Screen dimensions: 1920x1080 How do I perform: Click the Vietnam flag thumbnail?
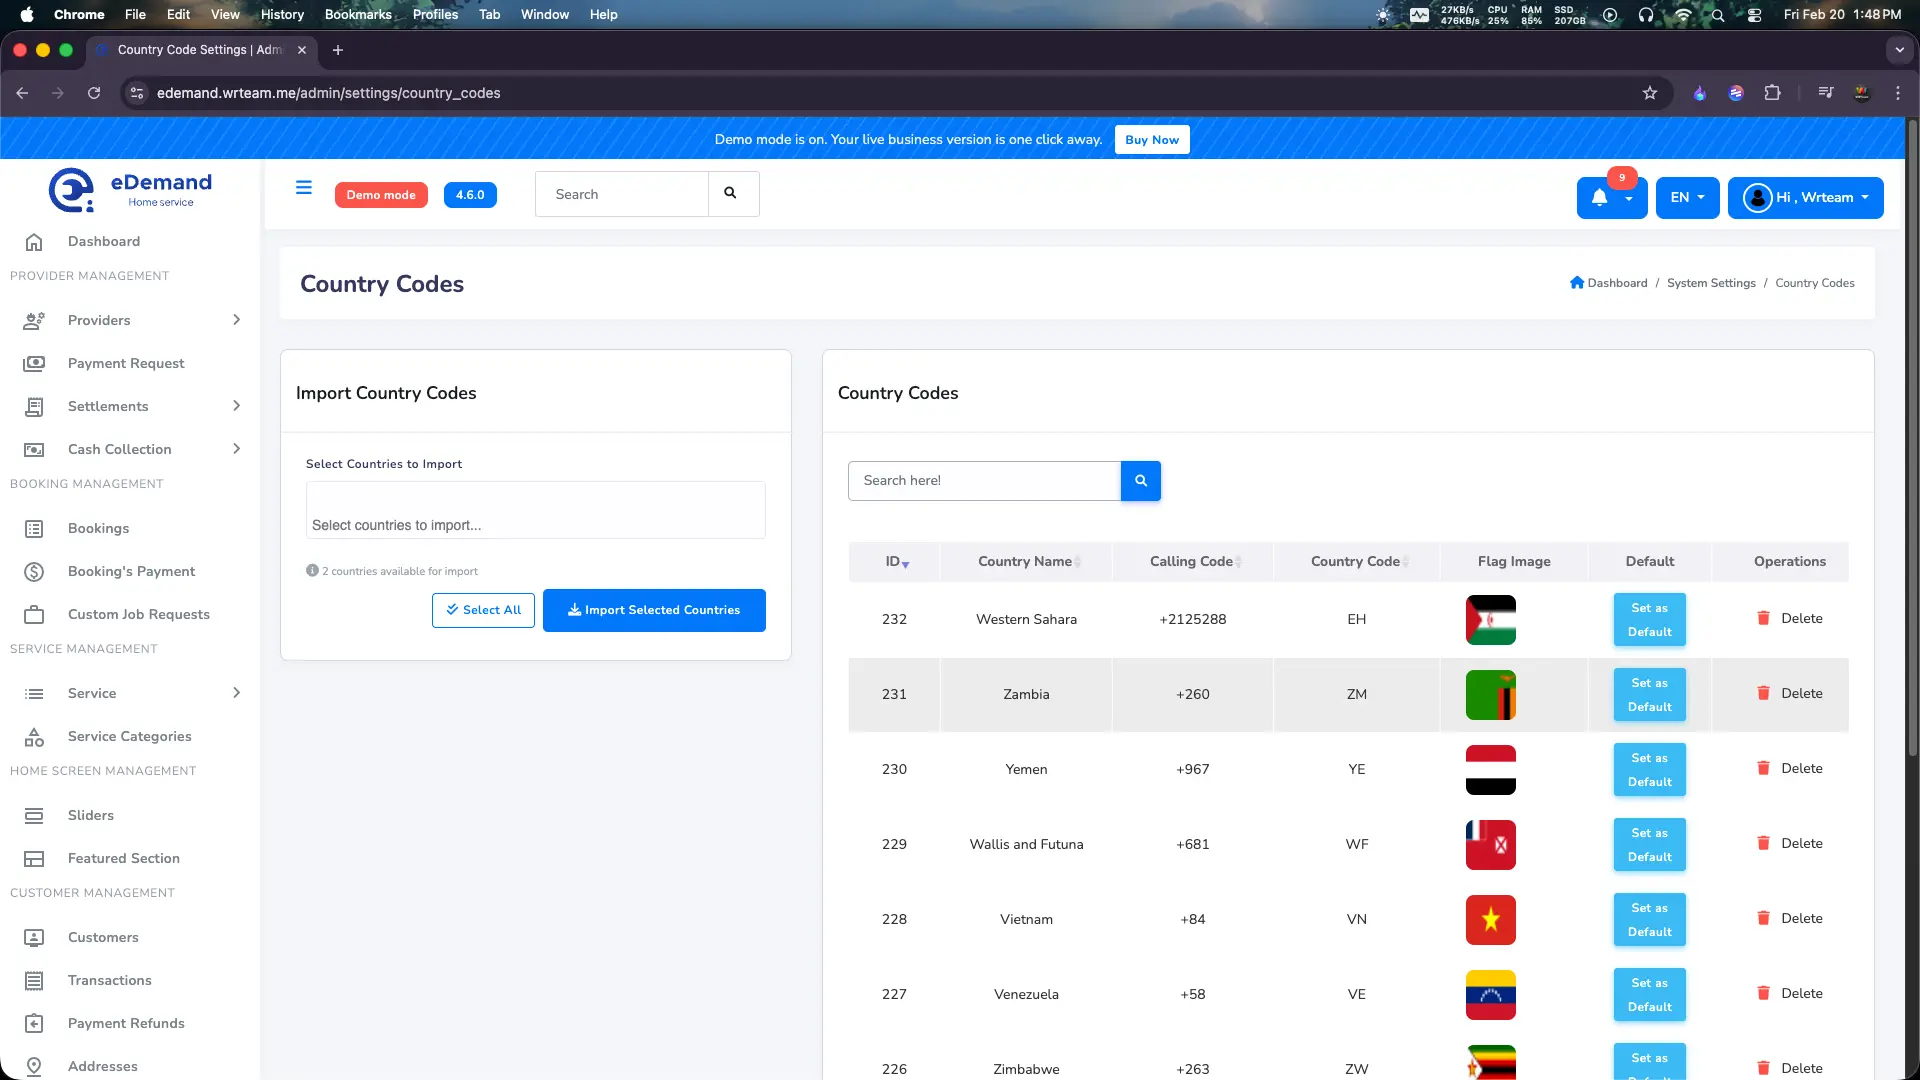pyautogui.click(x=1490, y=919)
